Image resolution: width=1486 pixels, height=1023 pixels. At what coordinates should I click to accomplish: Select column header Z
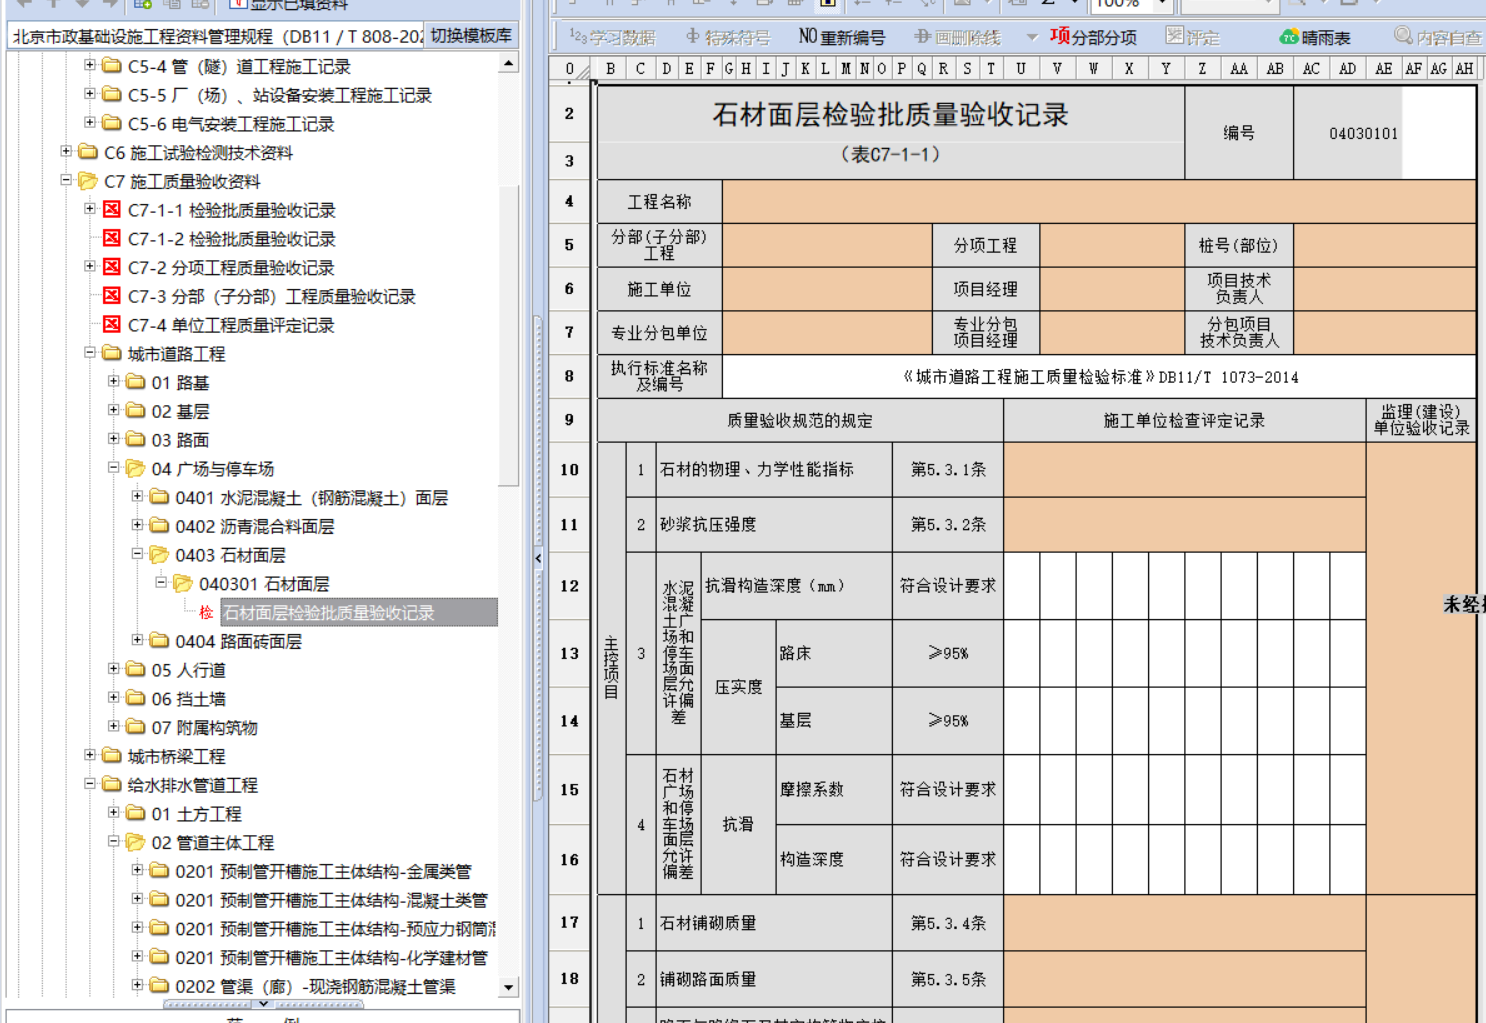pyautogui.click(x=1202, y=69)
